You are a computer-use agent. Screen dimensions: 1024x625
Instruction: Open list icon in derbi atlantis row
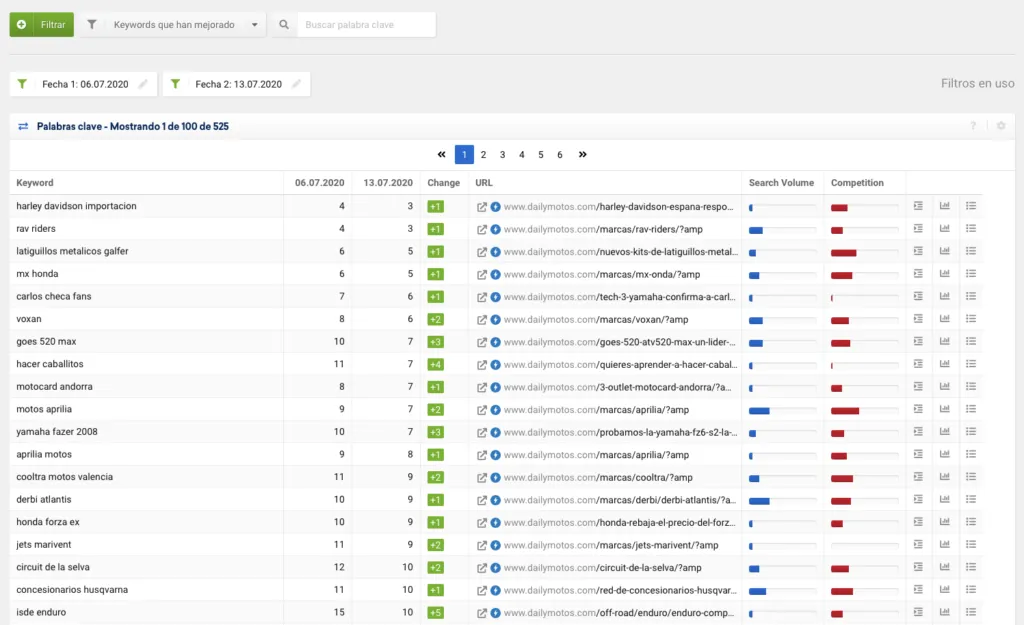click(x=971, y=499)
